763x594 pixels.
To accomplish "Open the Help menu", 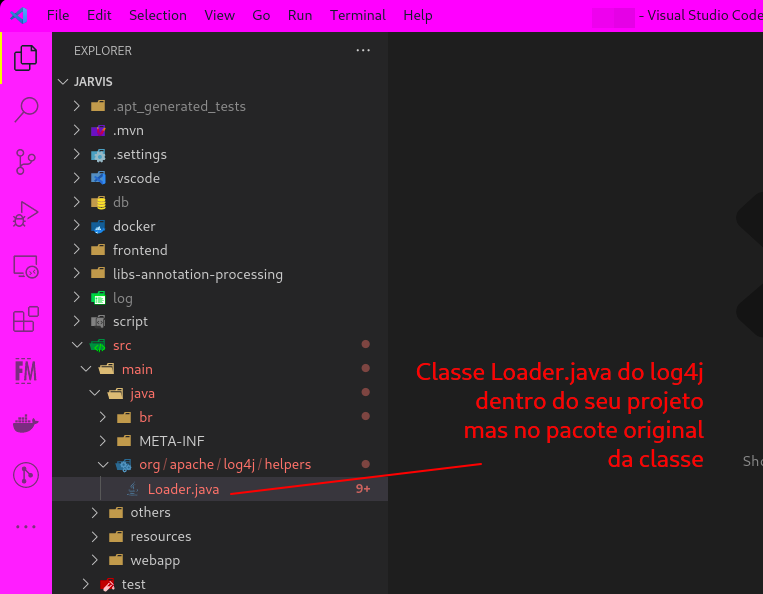I will pos(418,15).
